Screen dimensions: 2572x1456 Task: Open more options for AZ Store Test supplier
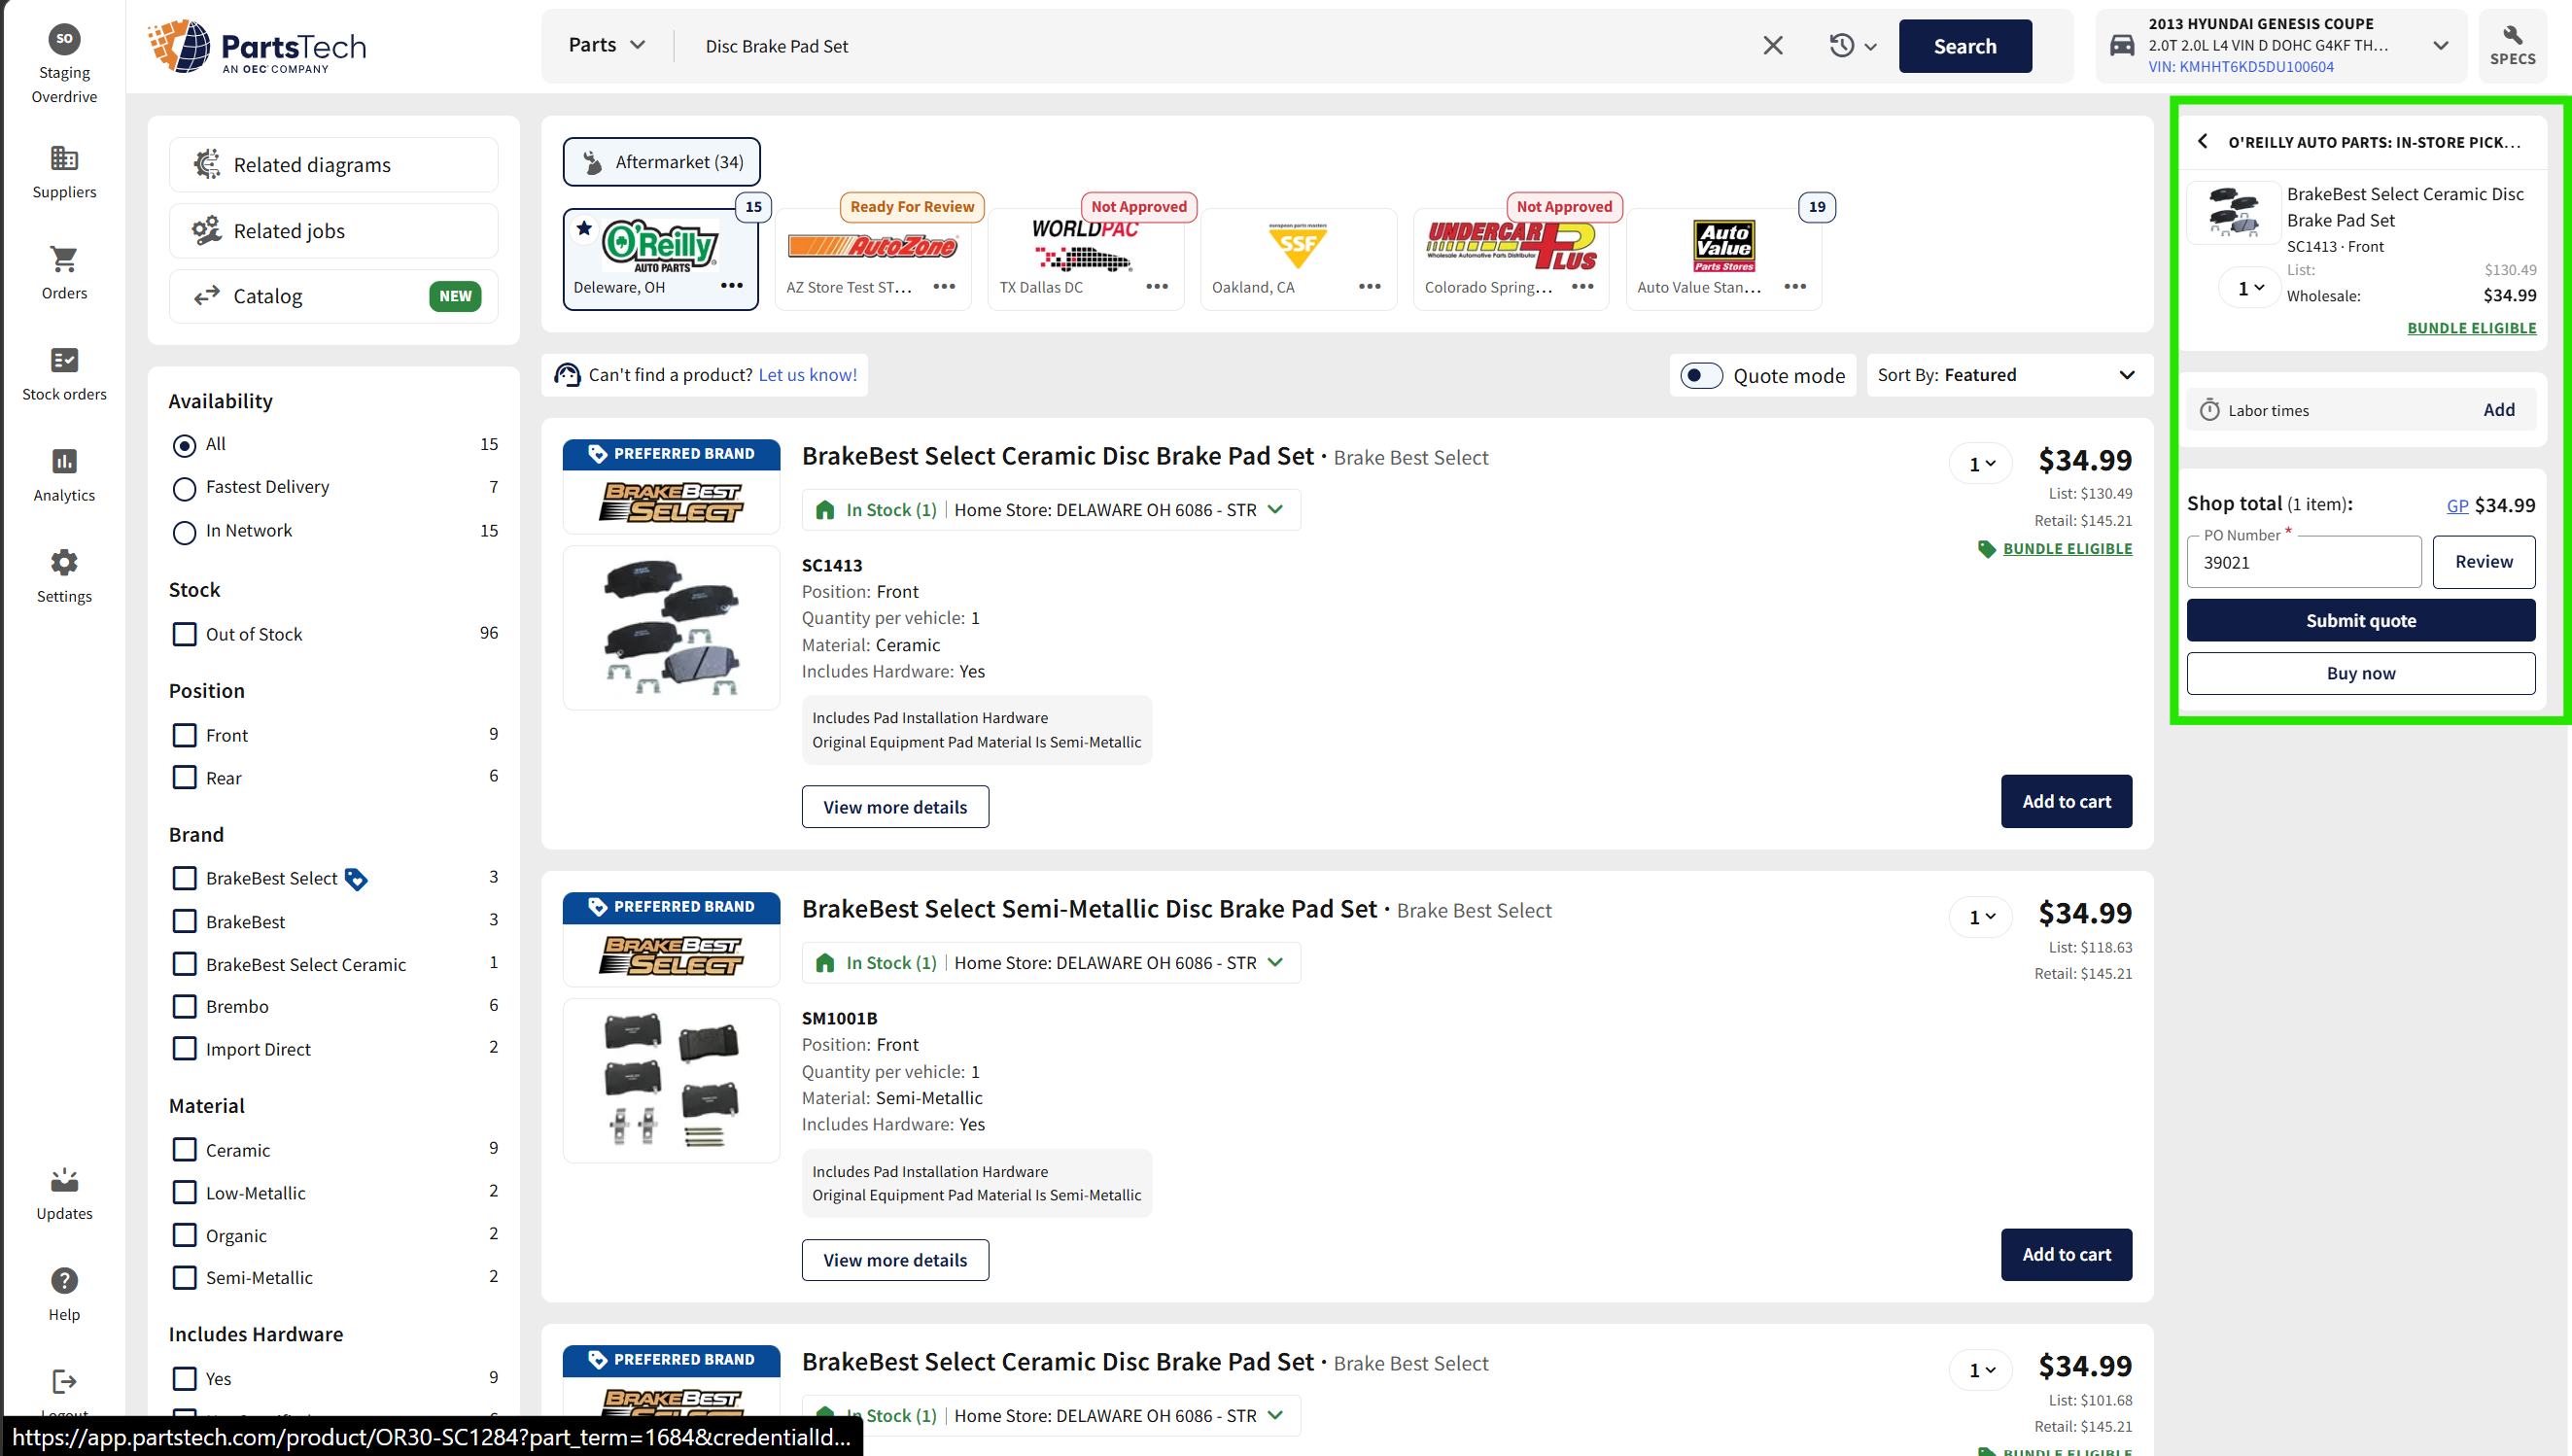(x=944, y=286)
